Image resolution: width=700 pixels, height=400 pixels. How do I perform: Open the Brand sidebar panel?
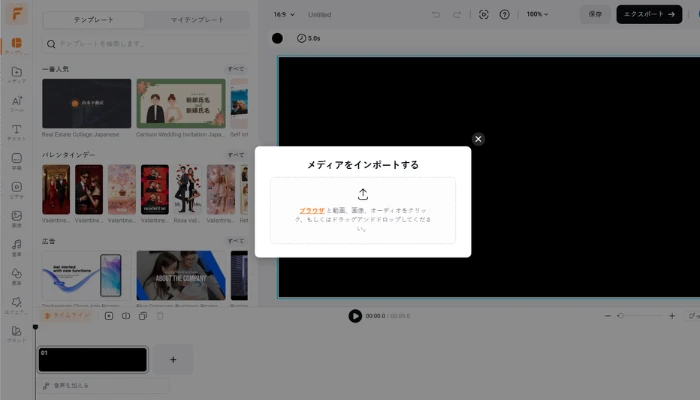[x=17, y=333]
